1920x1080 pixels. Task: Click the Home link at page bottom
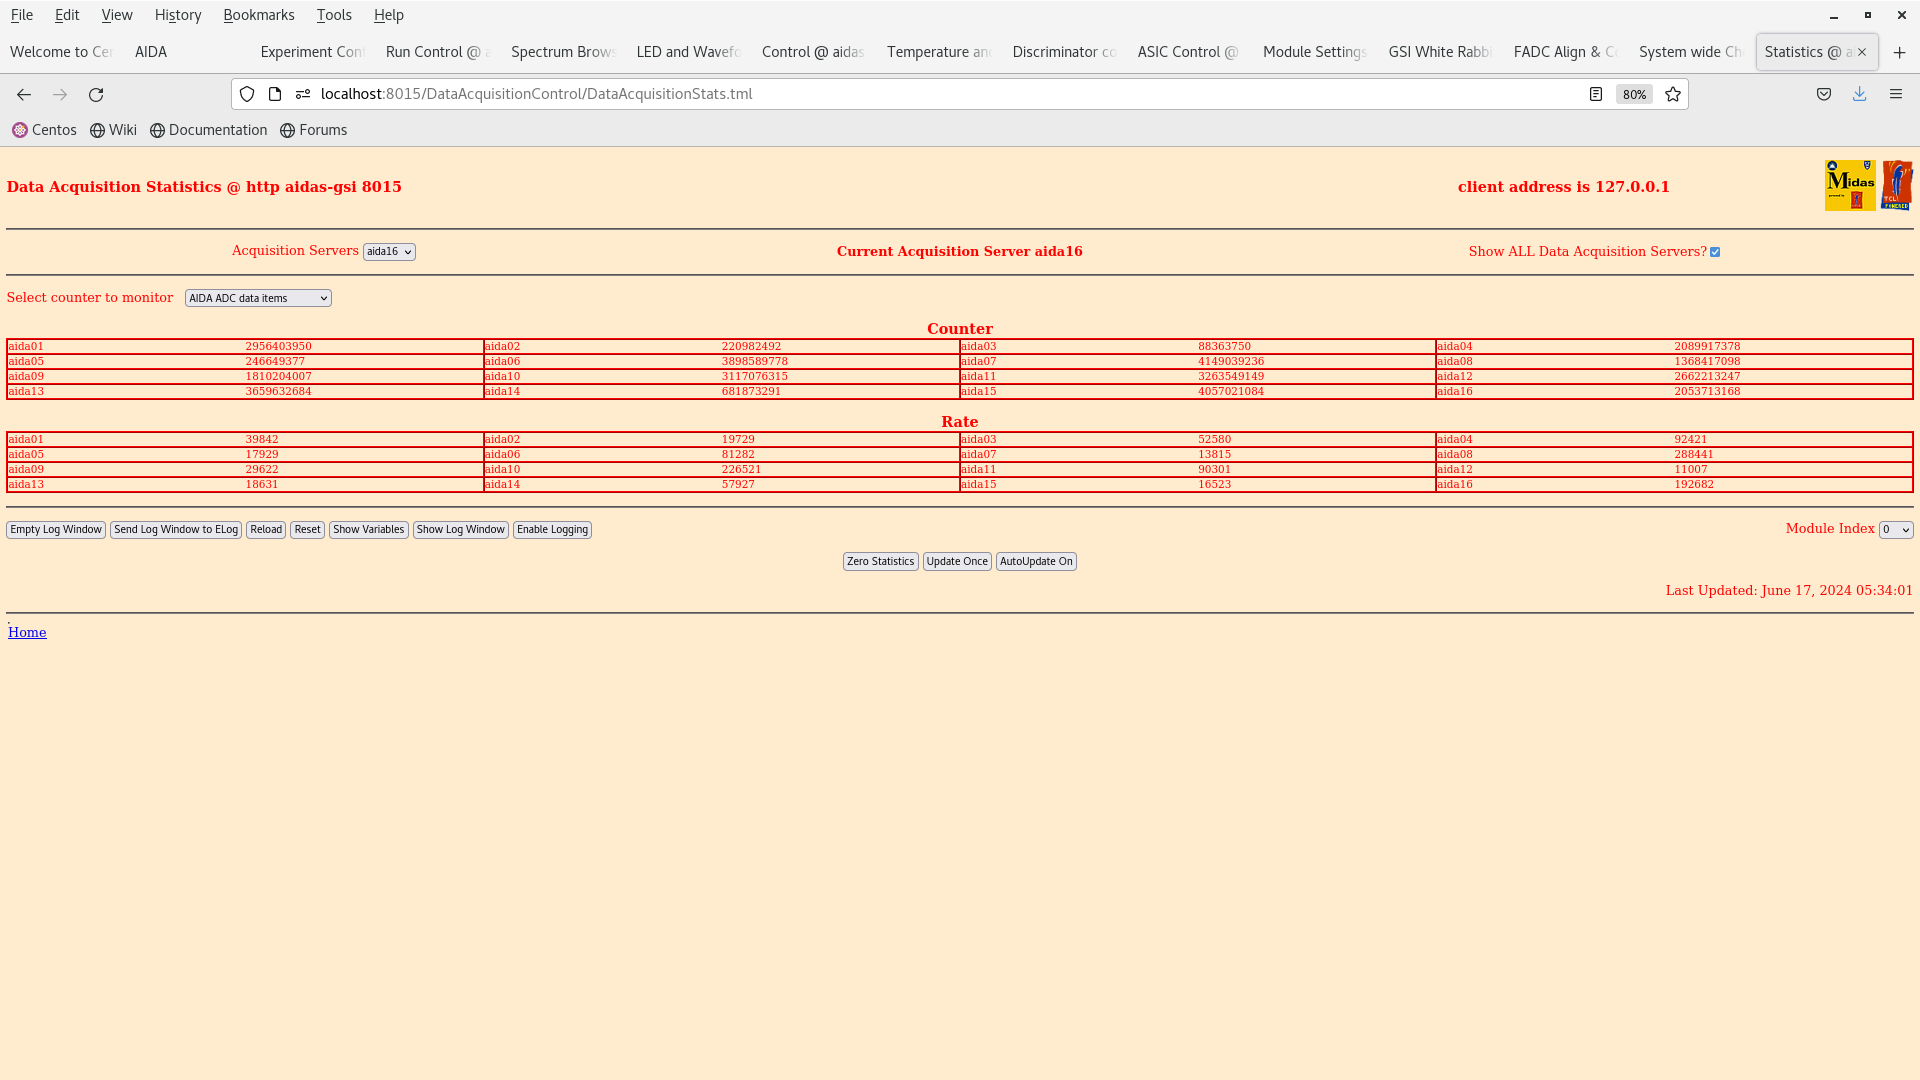tap(26, 632)
